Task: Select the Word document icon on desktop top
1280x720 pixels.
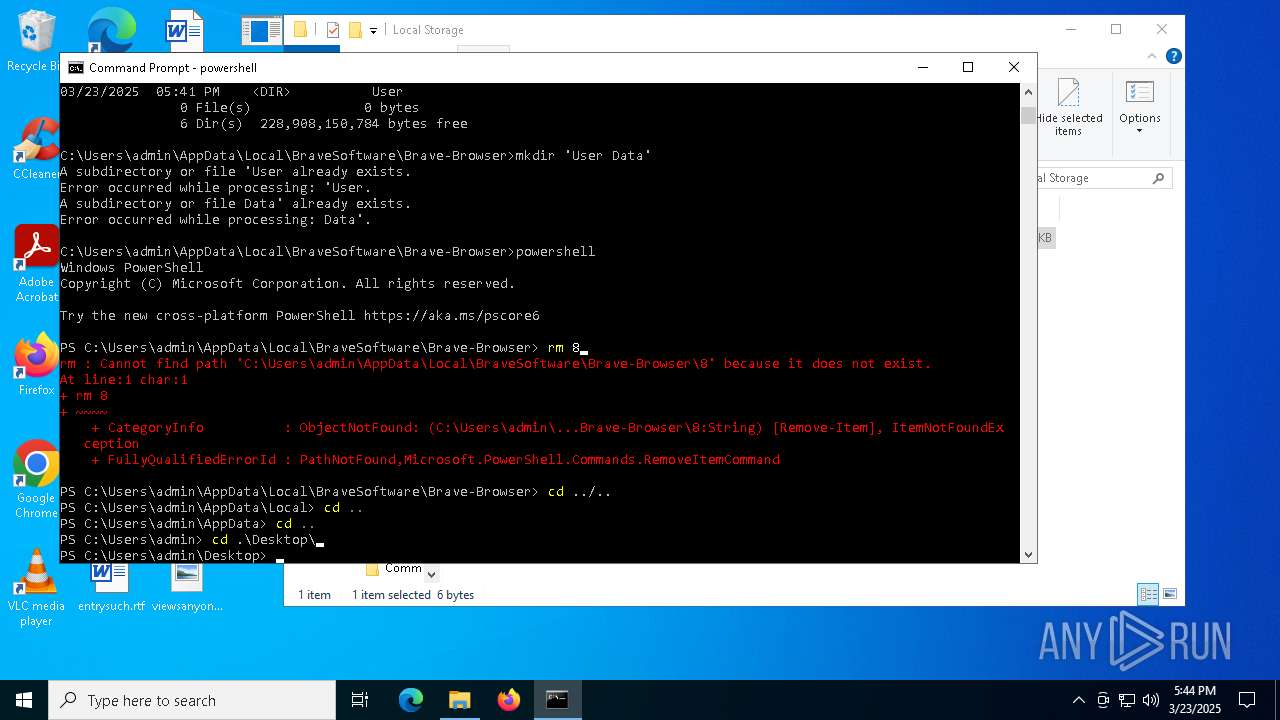Action: pos(185,30)
